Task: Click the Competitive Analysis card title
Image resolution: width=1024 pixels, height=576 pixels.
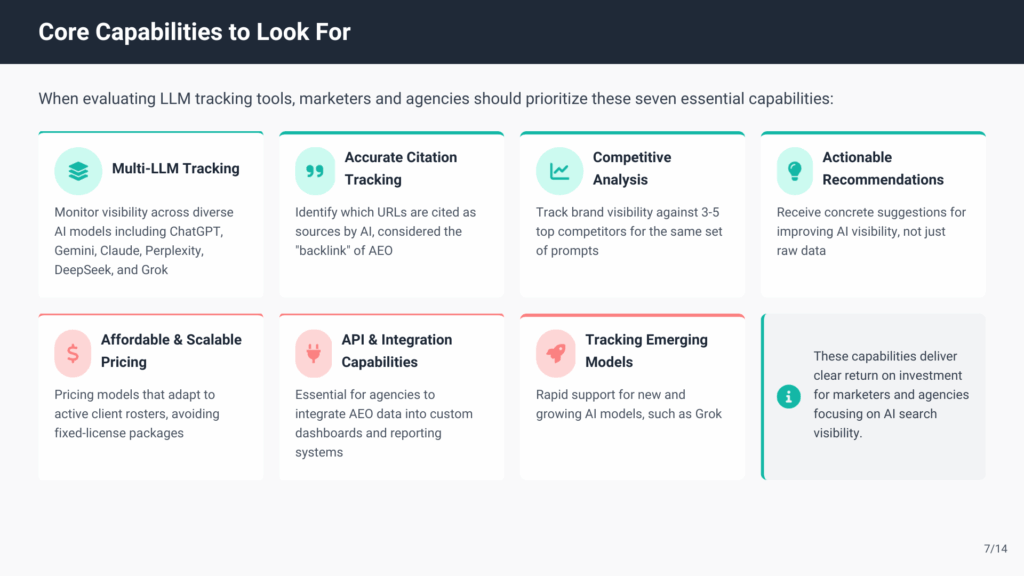Action: point(631,169)
